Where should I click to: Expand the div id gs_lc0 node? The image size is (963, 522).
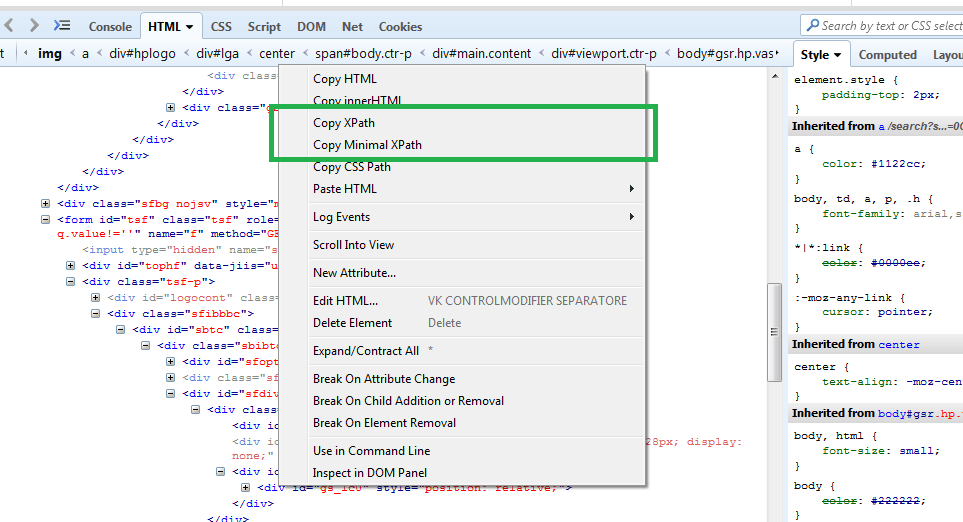(x=246, y=488)
